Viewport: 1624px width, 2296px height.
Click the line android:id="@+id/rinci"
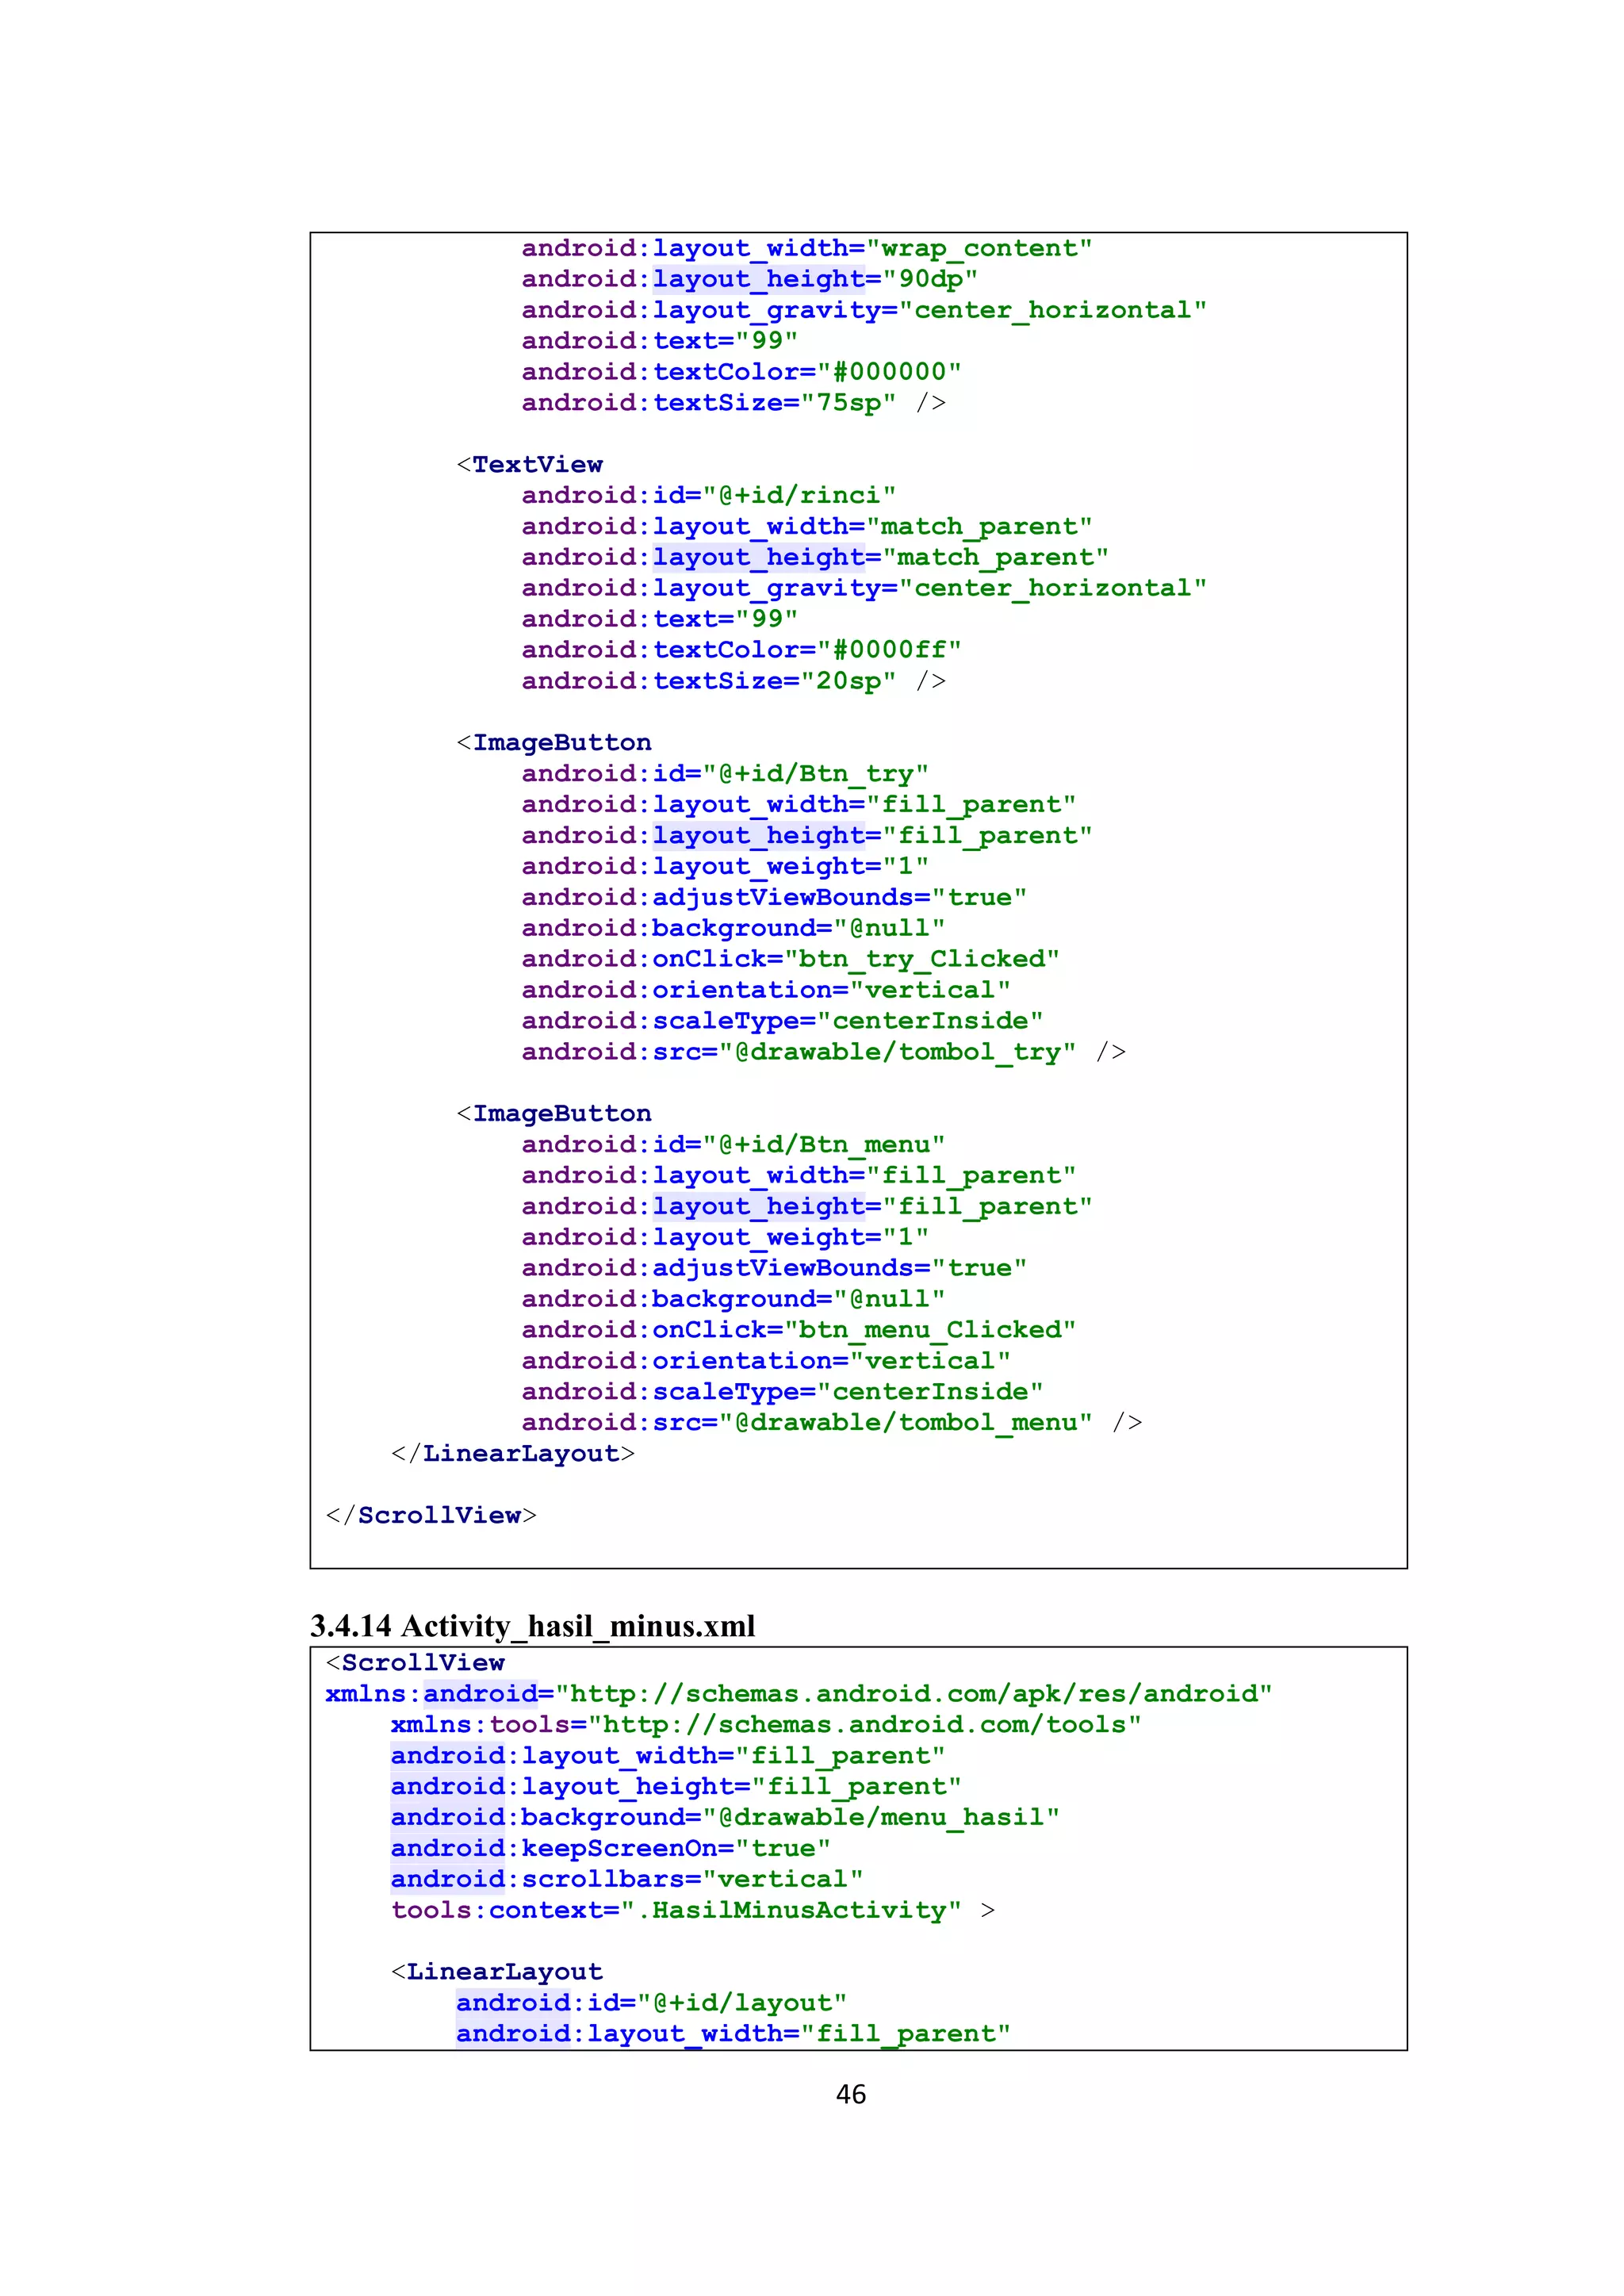[708, 495]
